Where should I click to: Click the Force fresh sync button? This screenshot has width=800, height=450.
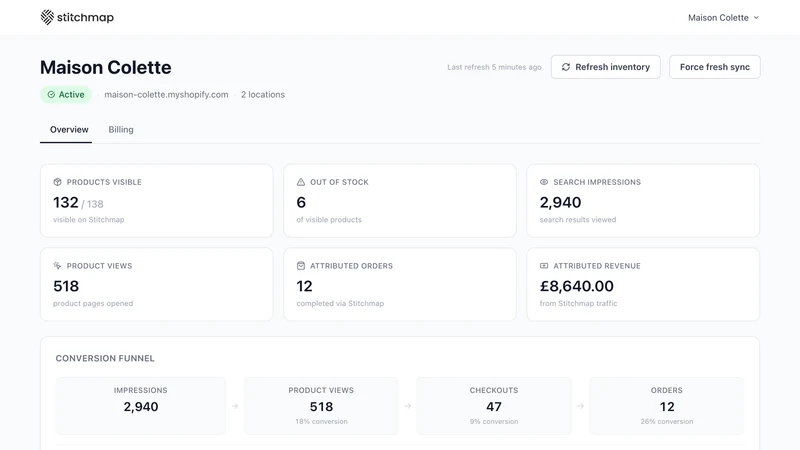pos(715,67)
